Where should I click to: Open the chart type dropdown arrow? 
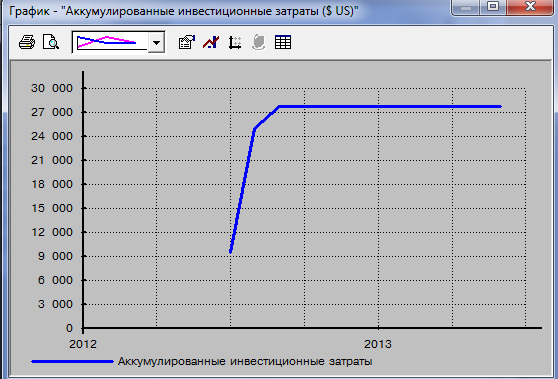pyautogui.click(x=156, y=42)
